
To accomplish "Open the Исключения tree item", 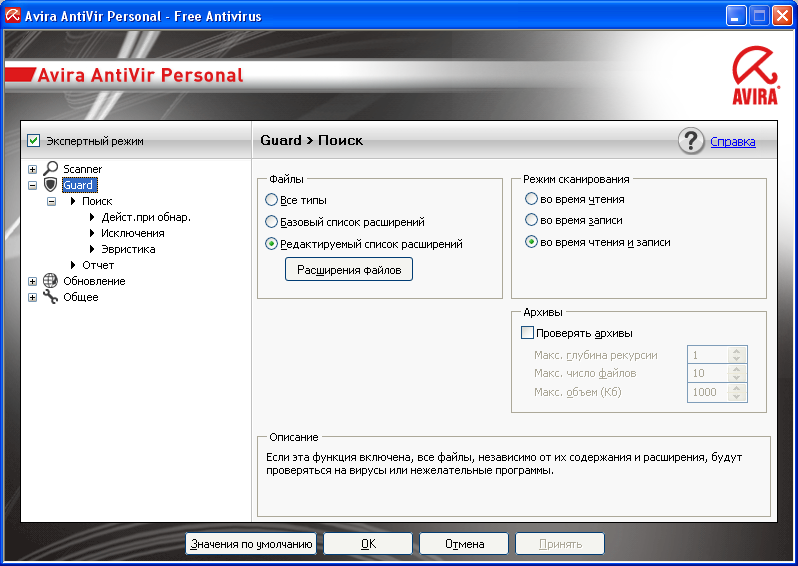I will click(133, 233).
